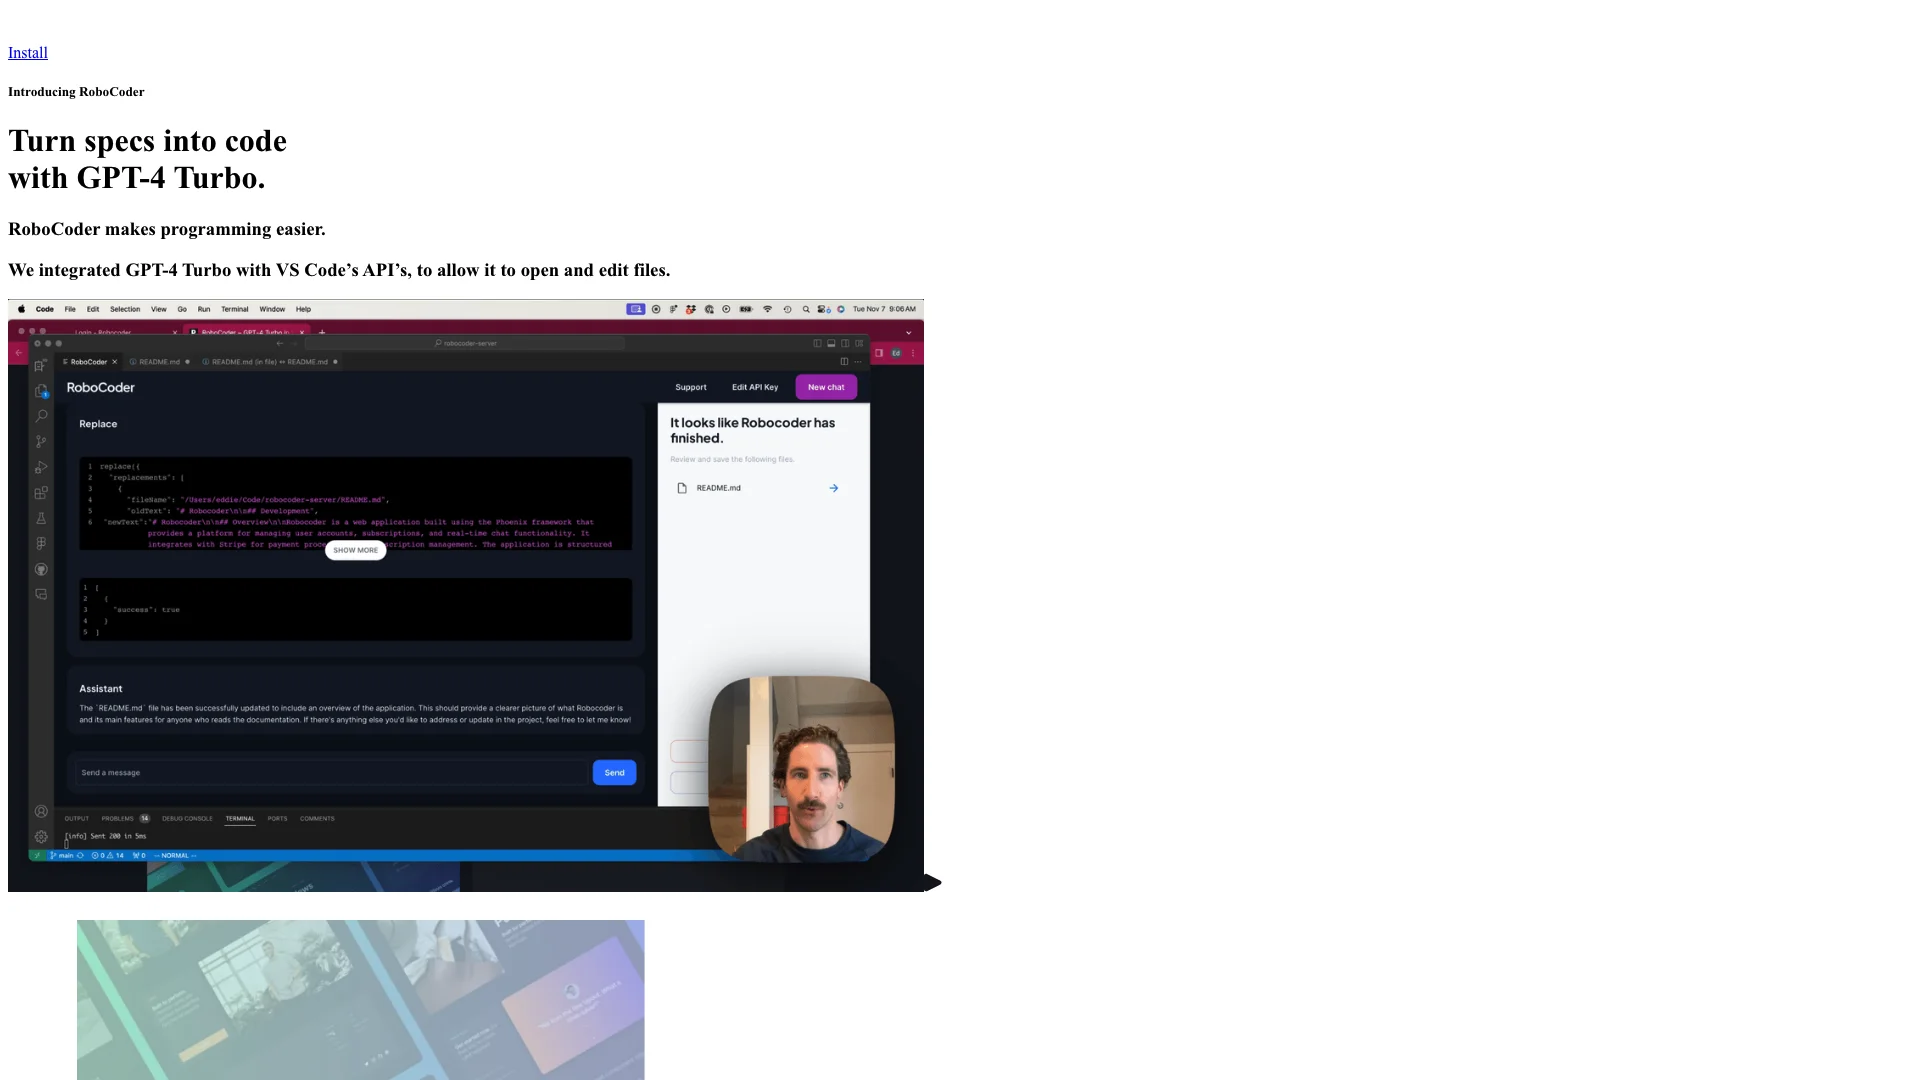Play the RoboCoder demo video

[933, 882]
